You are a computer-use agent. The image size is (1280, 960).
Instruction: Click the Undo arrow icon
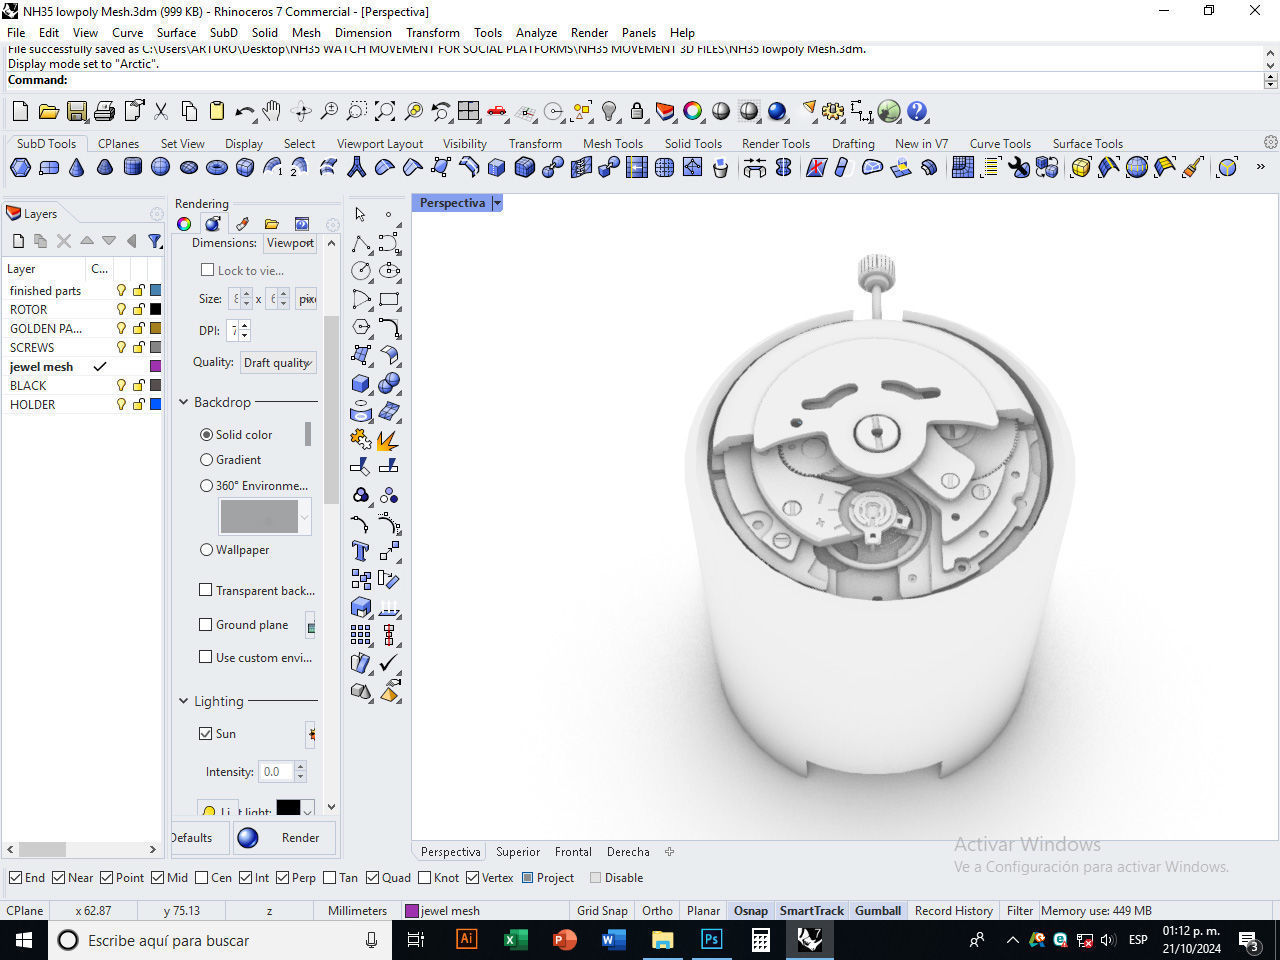tap(245, 112)
